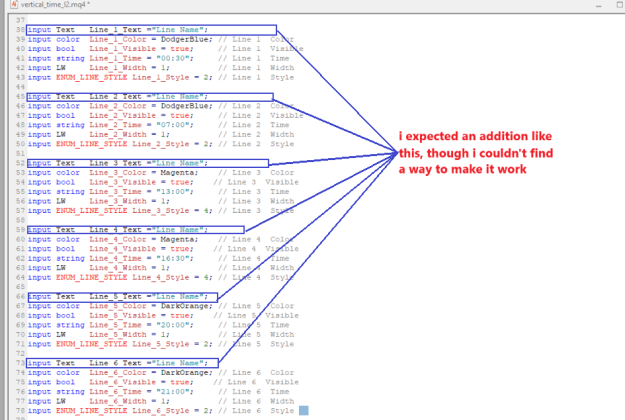Place cursor in code line 38 Line_1_Text
The width and height of the screenshot is (625, 420).
[115, 30]
